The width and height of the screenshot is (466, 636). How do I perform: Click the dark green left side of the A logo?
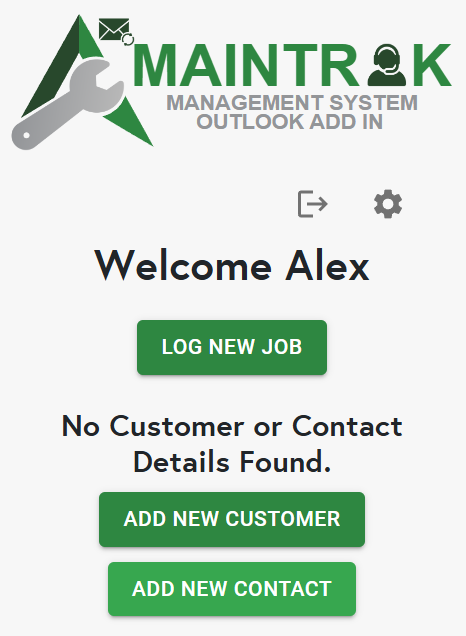[51, 67]
